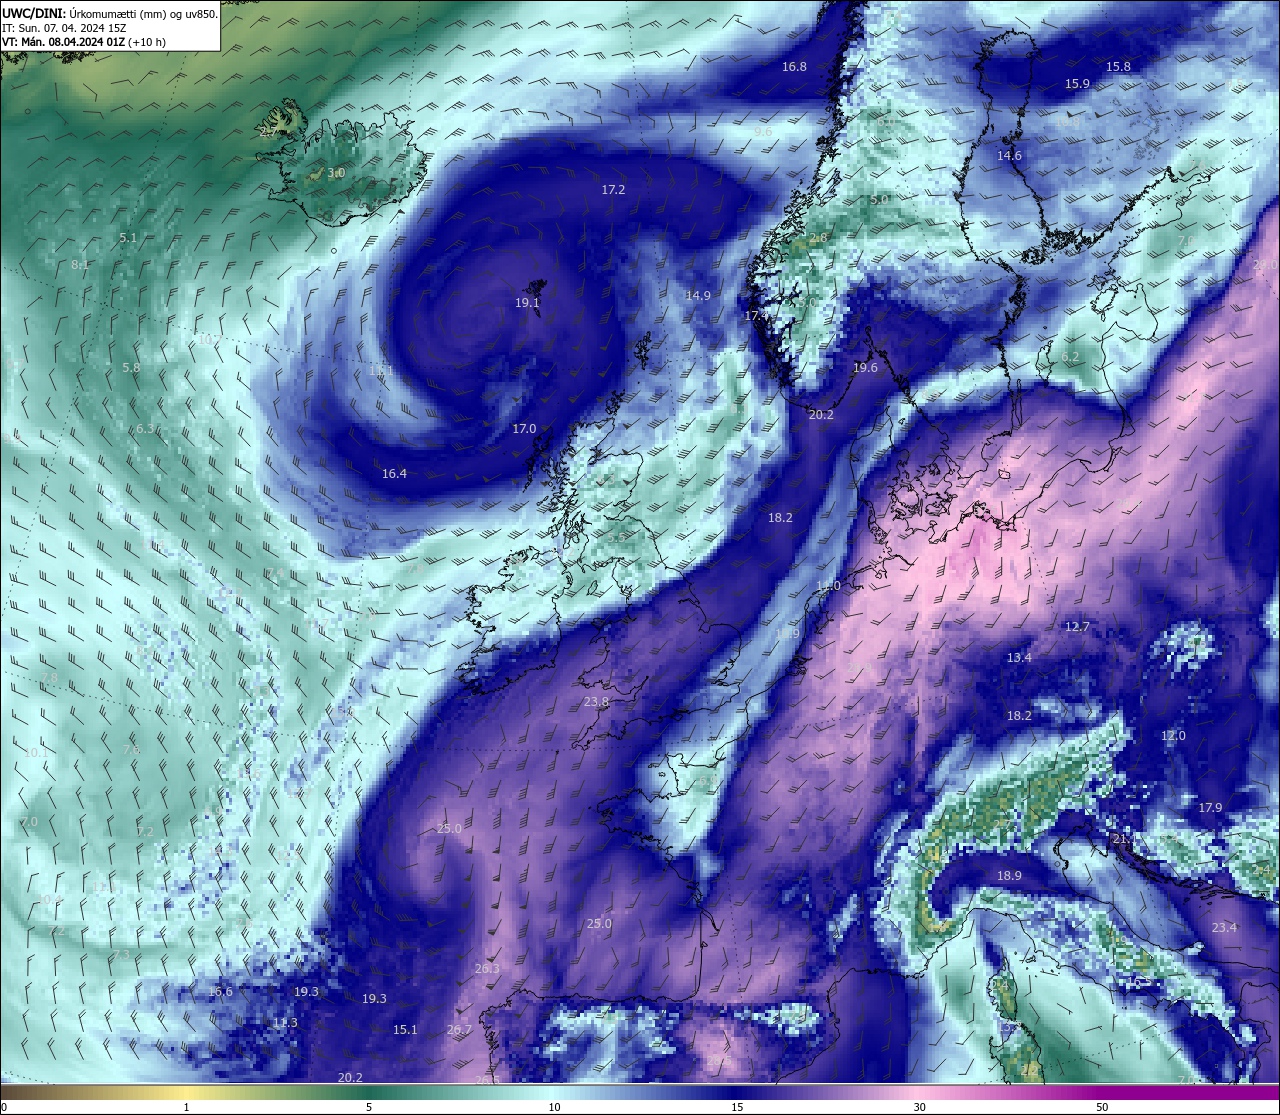Click the 12.0 value on the map

1173,735
